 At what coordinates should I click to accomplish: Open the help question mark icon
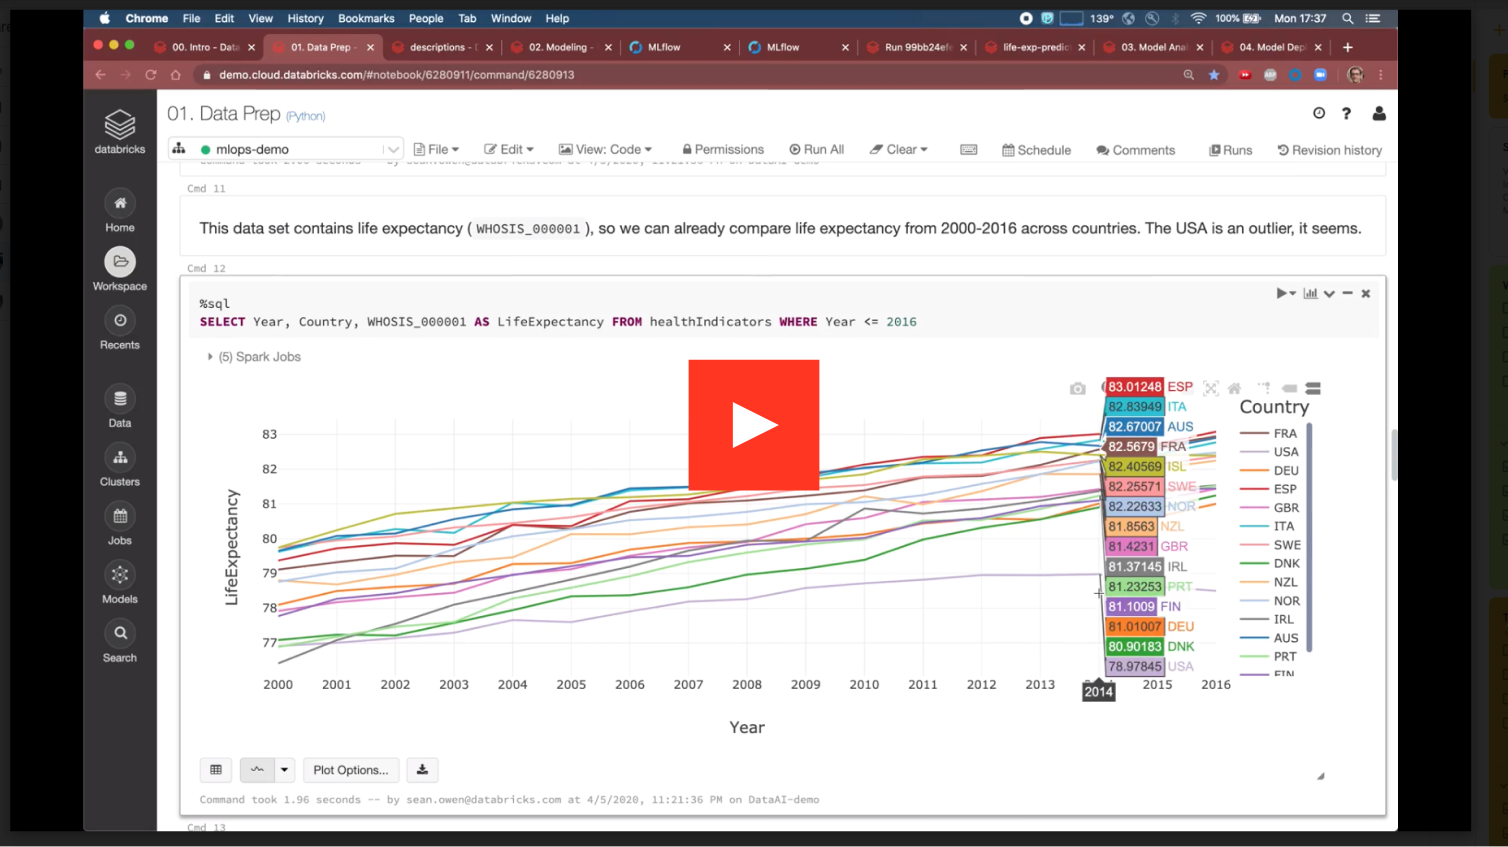1347,113
